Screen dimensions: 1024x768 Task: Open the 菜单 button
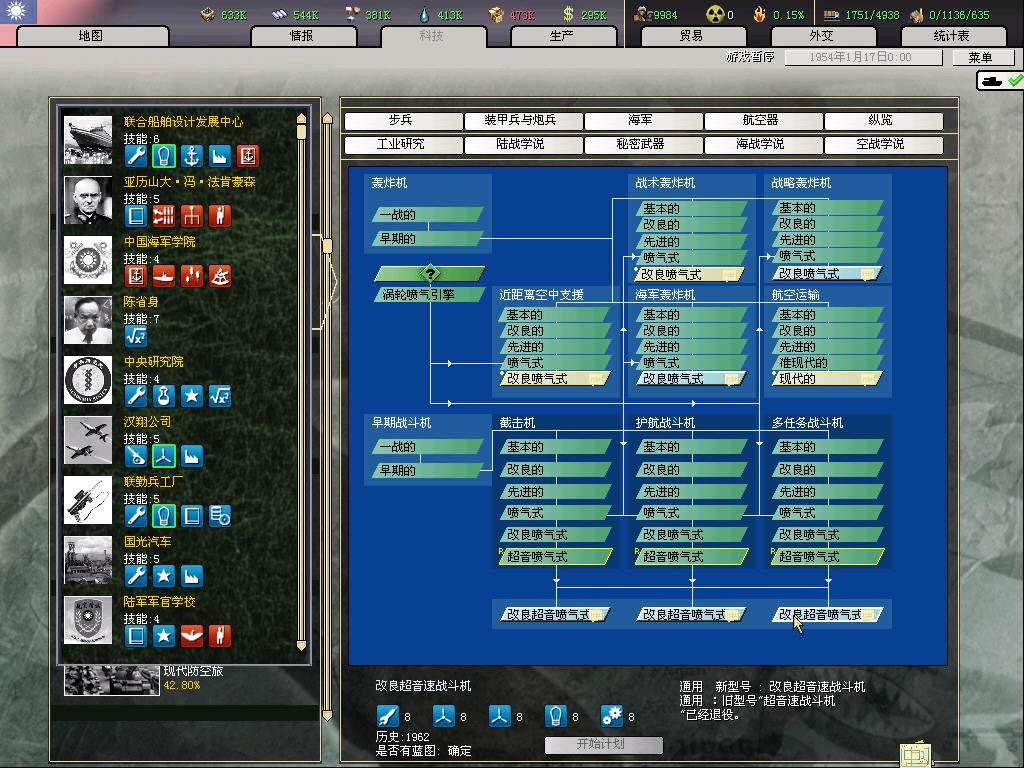[980, 58]
